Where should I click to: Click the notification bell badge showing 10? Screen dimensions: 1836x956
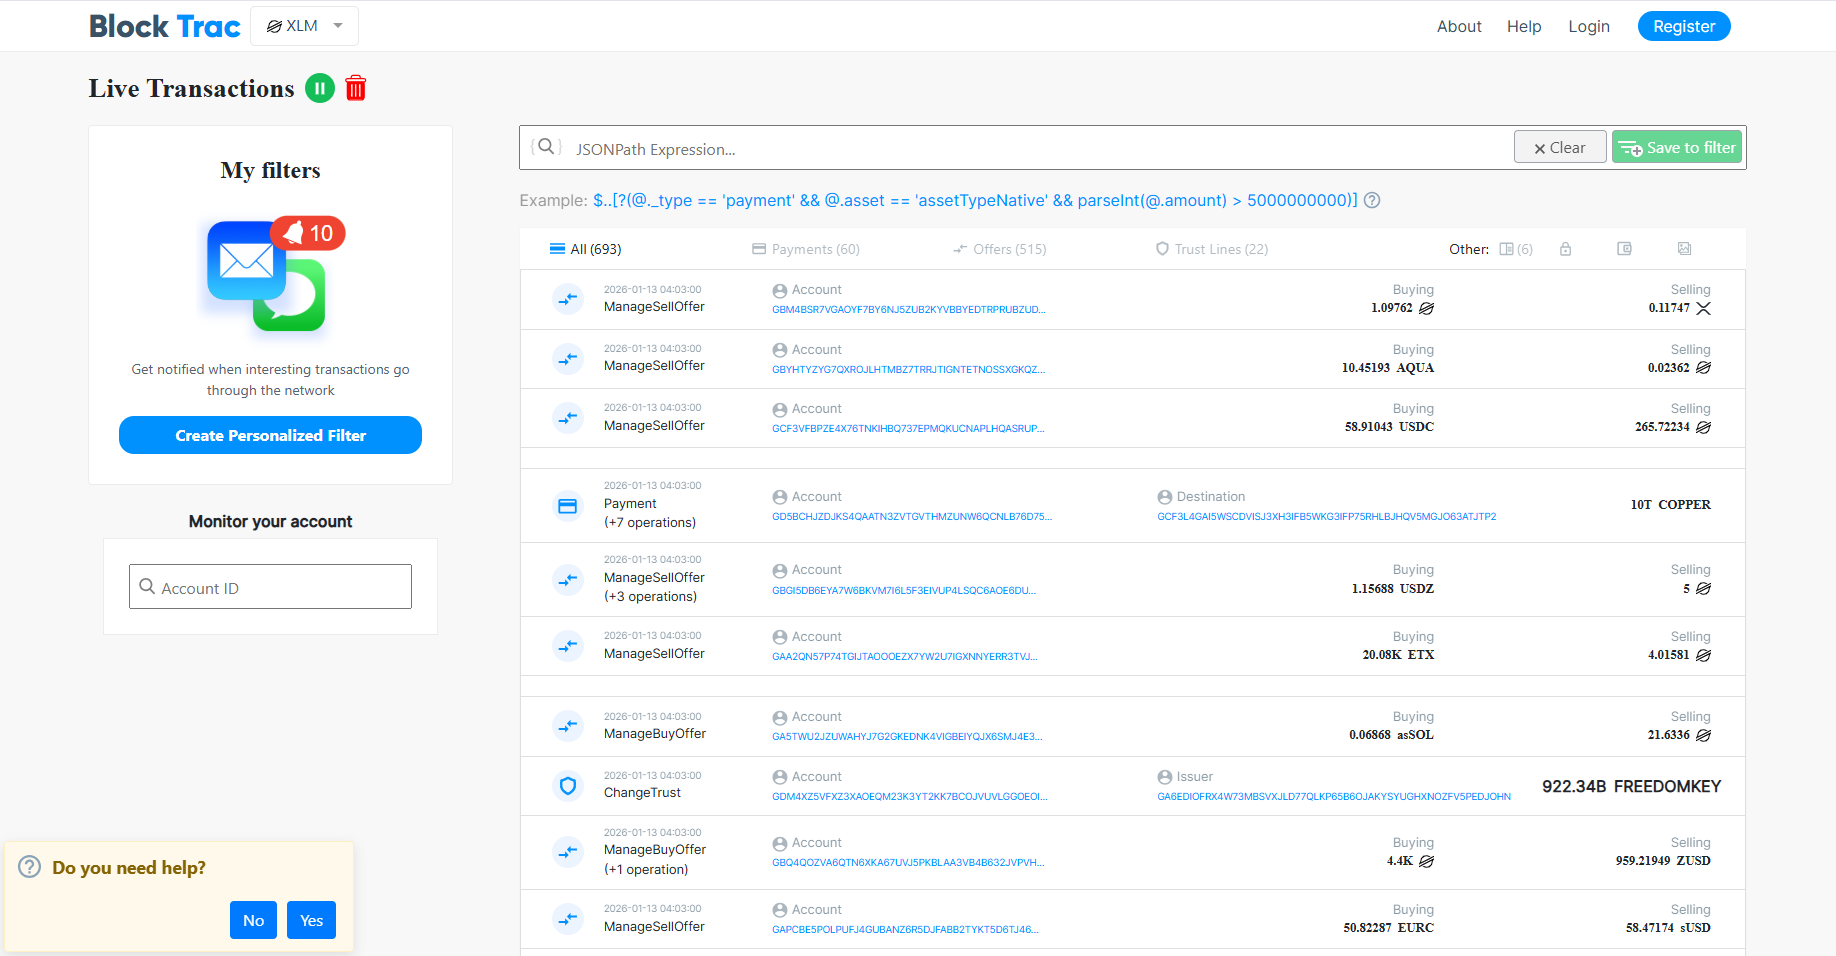tap(308, 233)
